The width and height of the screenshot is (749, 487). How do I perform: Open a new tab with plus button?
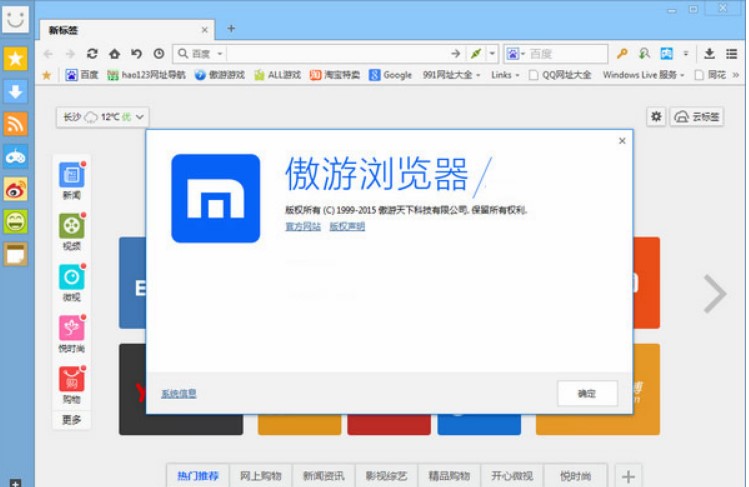(231, 28)
